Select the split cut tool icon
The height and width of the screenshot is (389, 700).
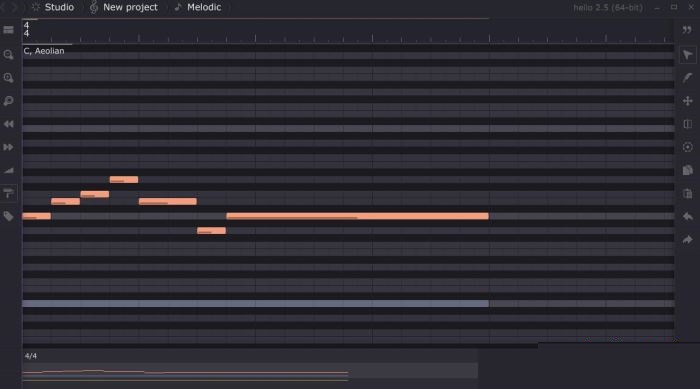coord(688,124)
